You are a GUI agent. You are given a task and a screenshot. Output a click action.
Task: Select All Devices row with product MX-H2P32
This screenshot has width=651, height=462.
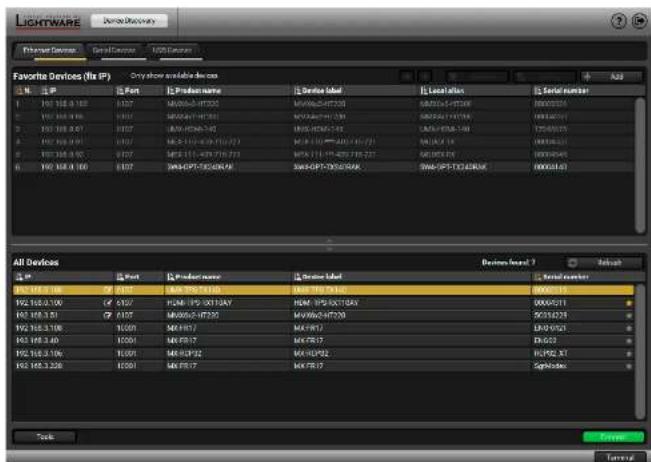click(323, 354)
